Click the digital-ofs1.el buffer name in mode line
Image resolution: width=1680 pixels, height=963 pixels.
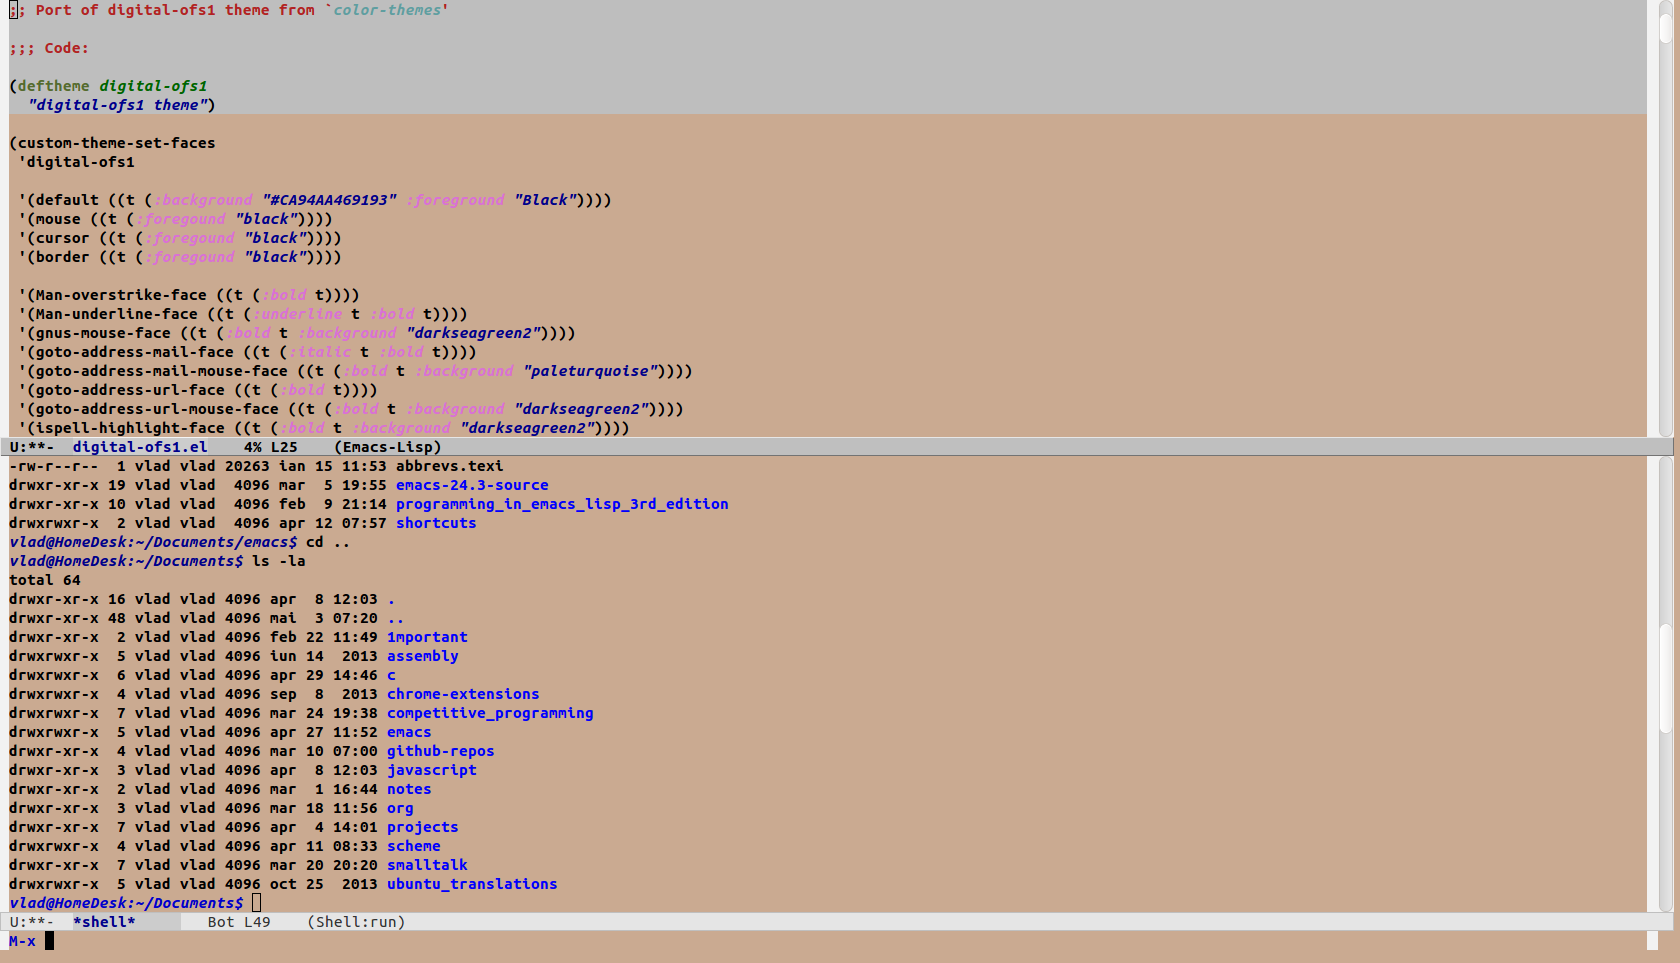tap(140, 447)
